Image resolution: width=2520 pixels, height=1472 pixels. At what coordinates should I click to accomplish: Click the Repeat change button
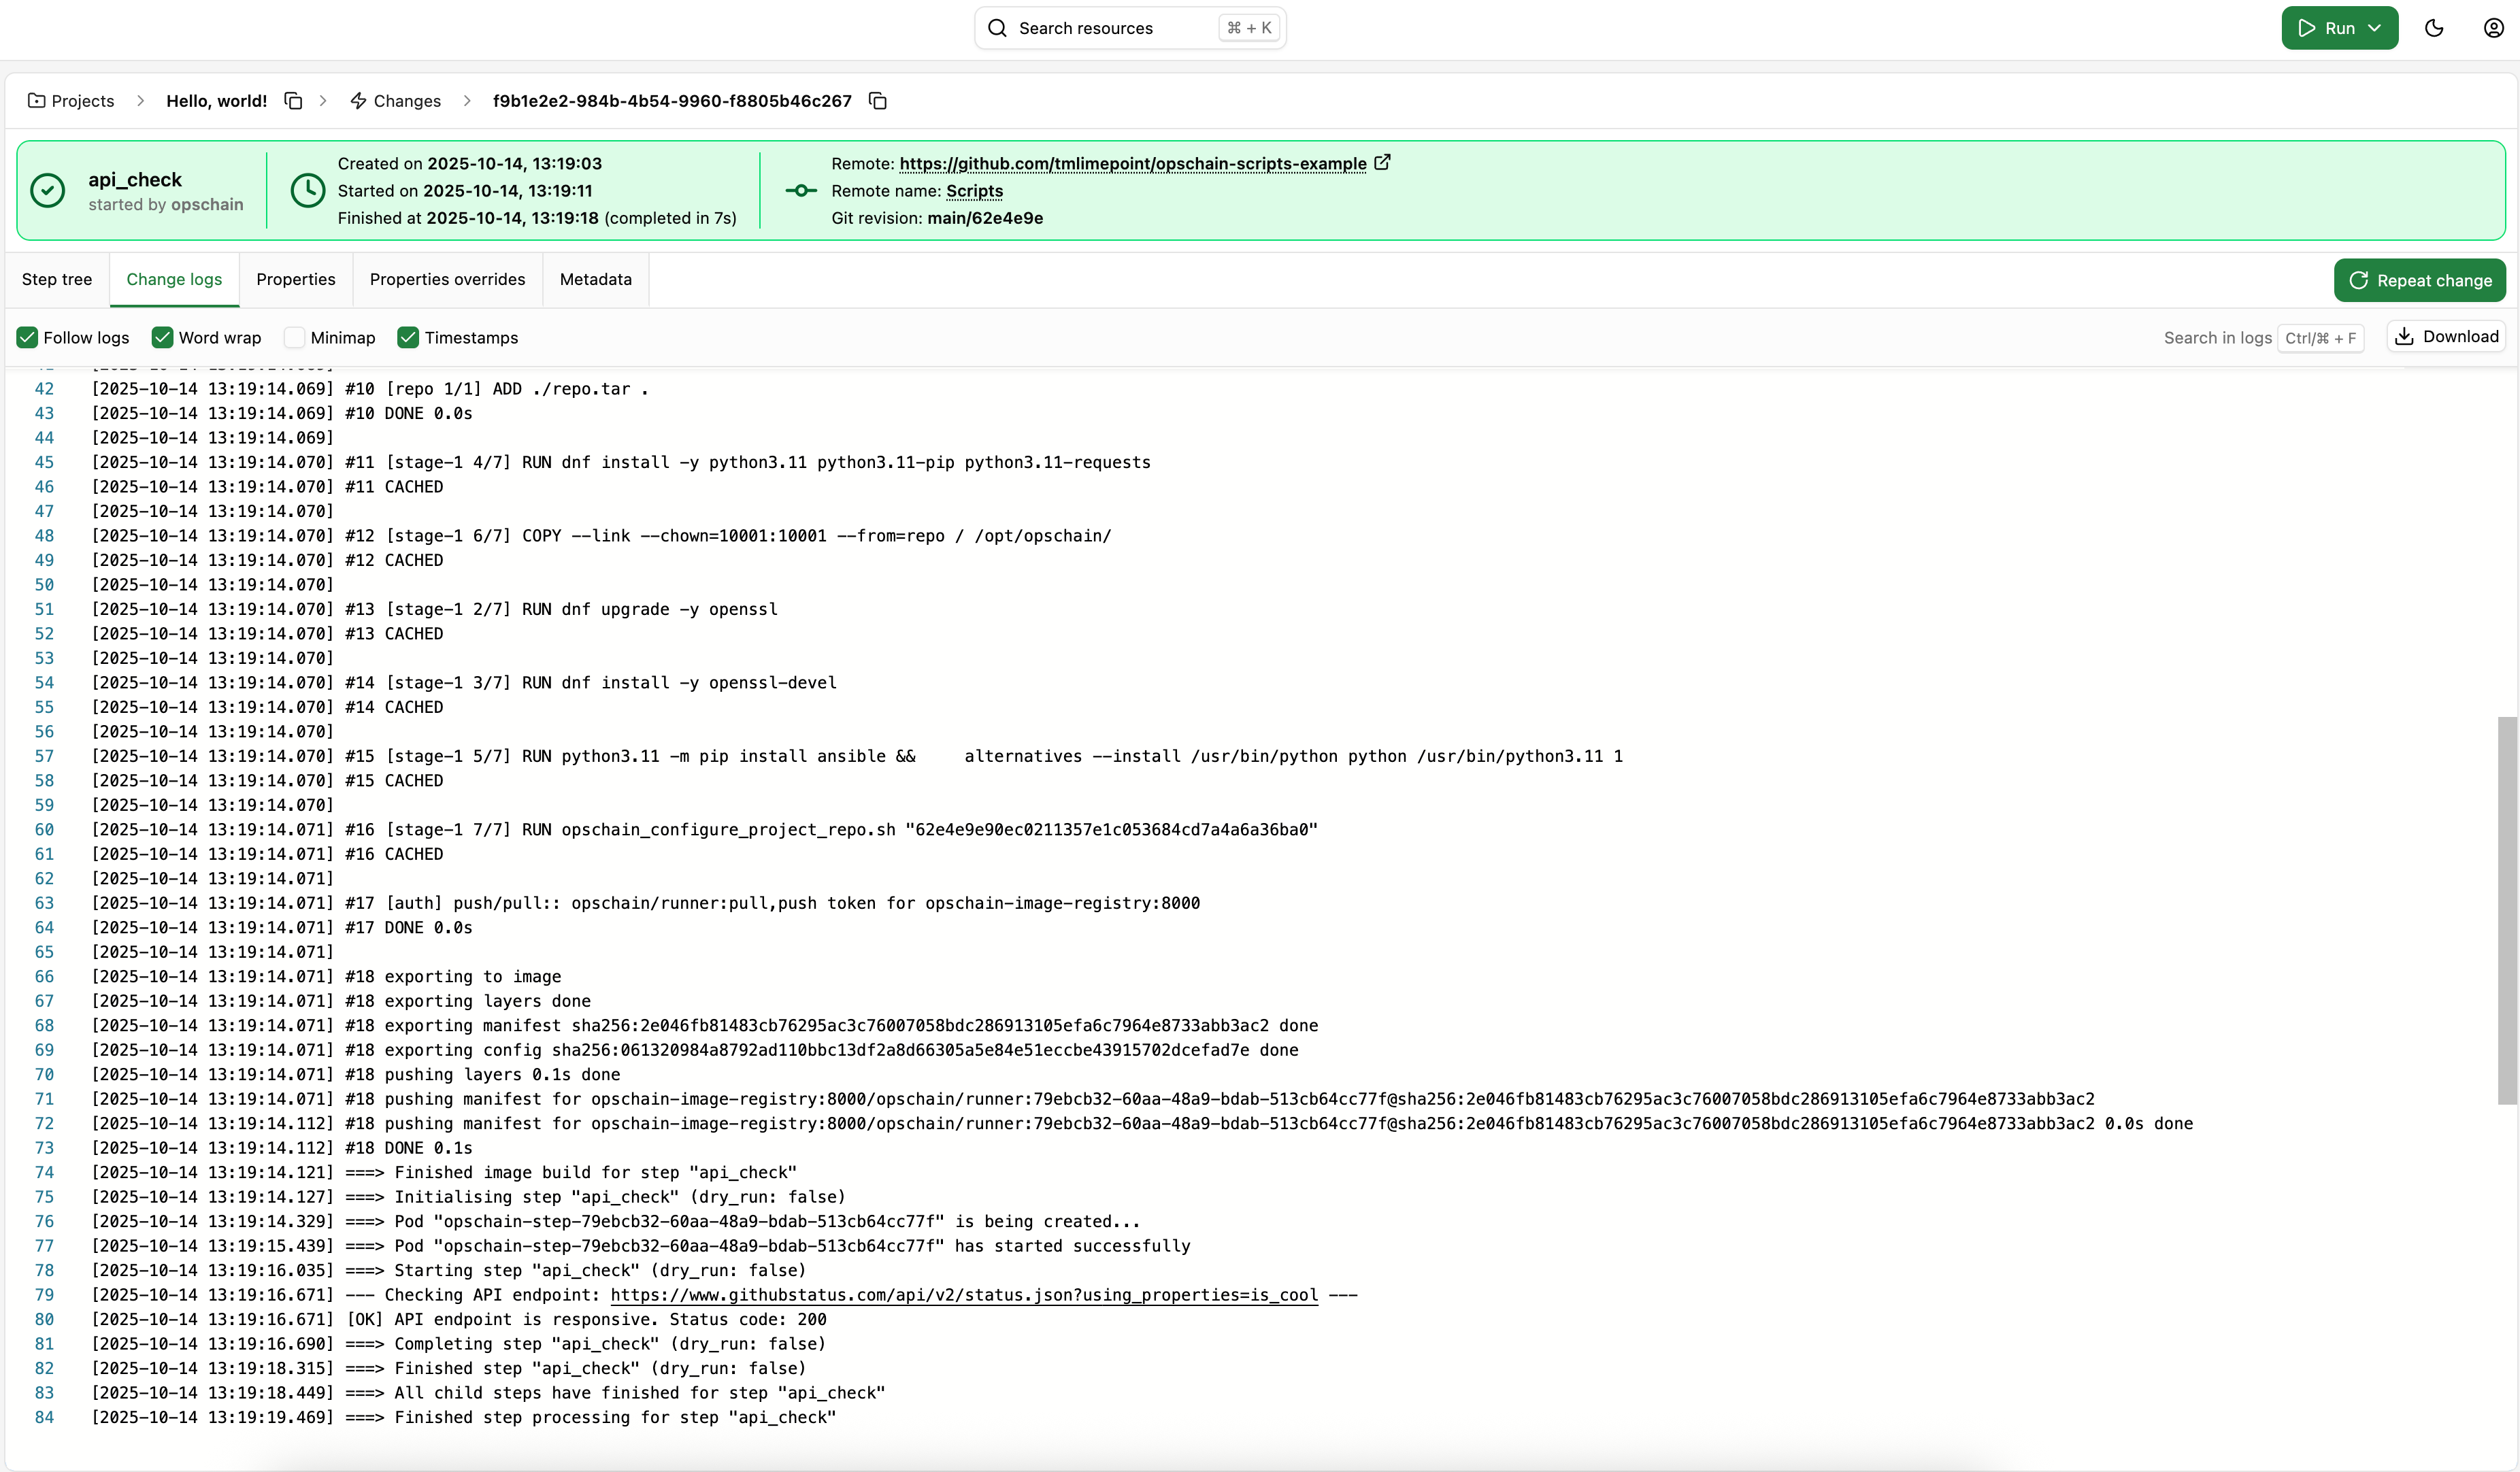2420,280
